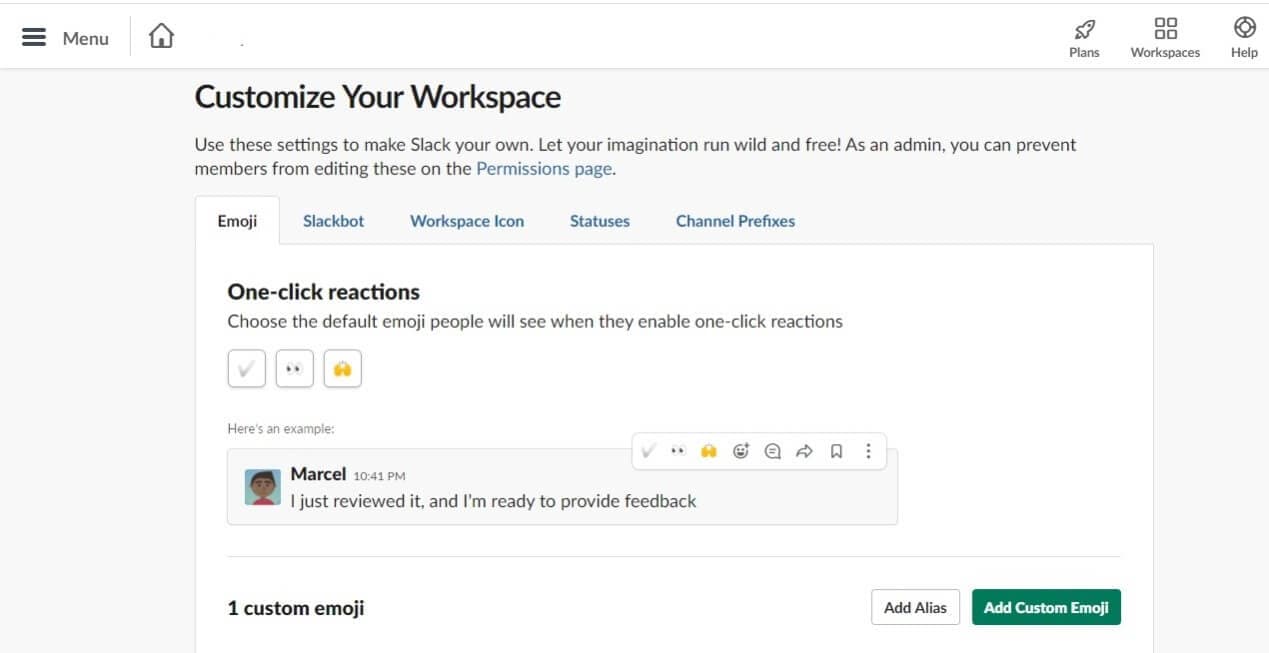This screenshot has height=653, width=1269.
Task: Select the Emoji tab
Action: (x=237, y=221)
